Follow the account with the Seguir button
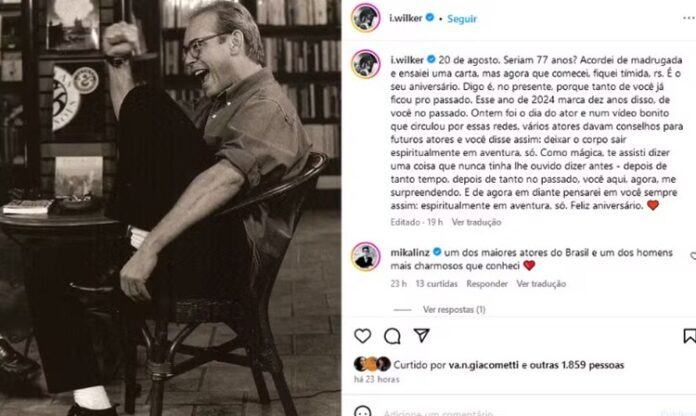696x416 pixels. coord(462,19)
